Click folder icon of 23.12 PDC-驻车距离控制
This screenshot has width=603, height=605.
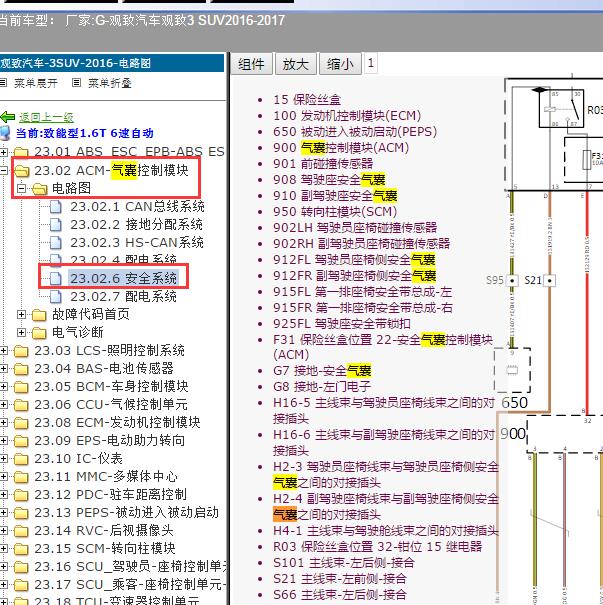pyautogui.click(x=22, y=495)
